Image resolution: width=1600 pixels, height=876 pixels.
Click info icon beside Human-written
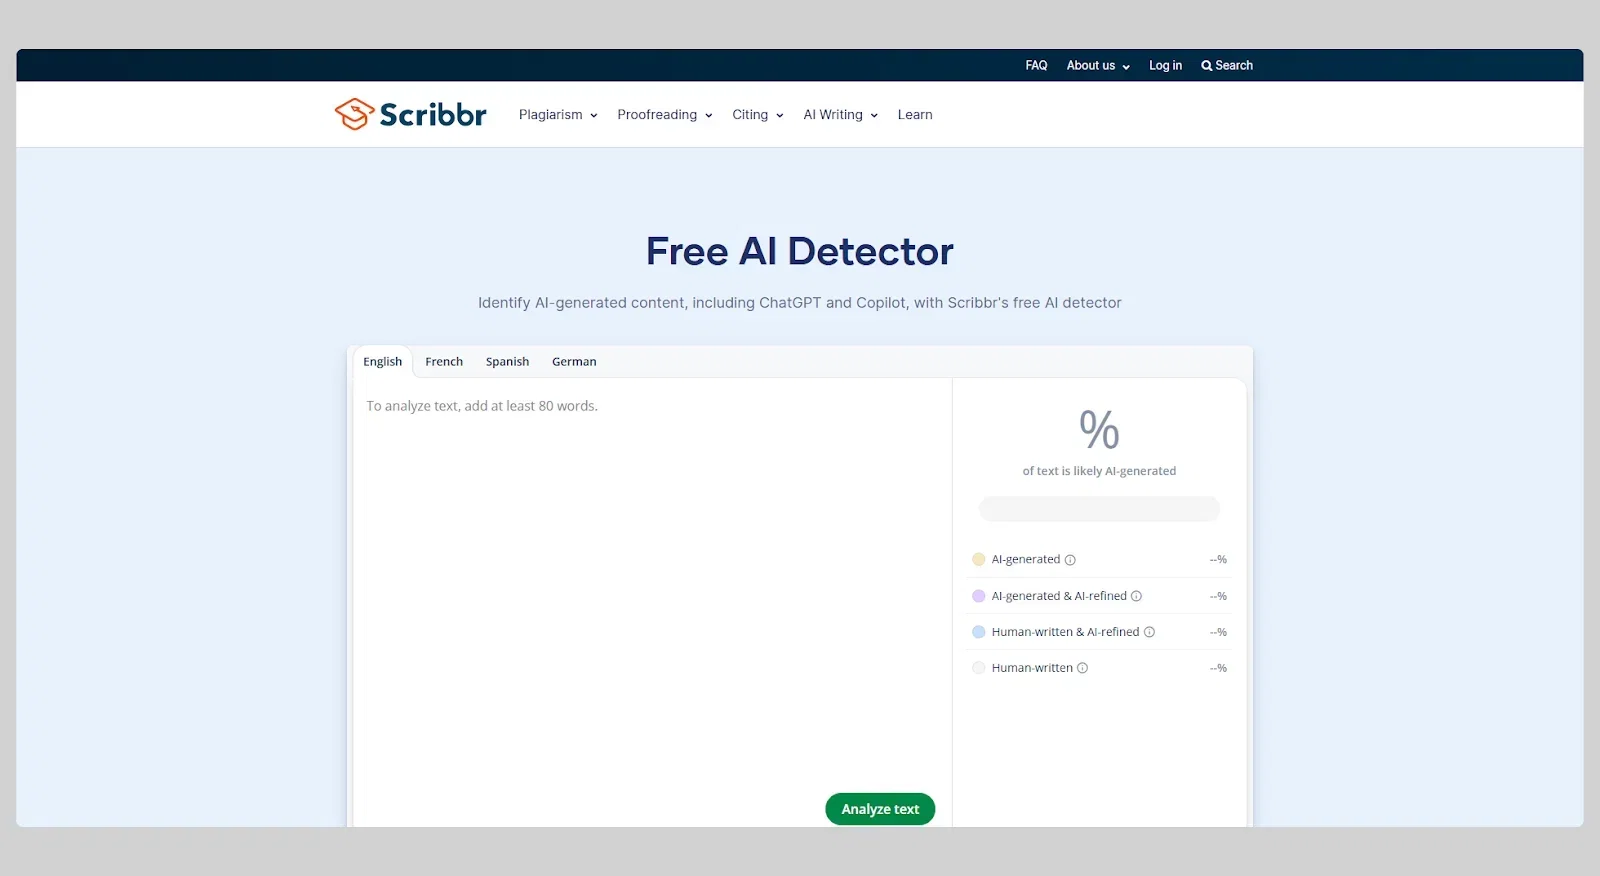pyautogui.click(x=1082, y=668)
